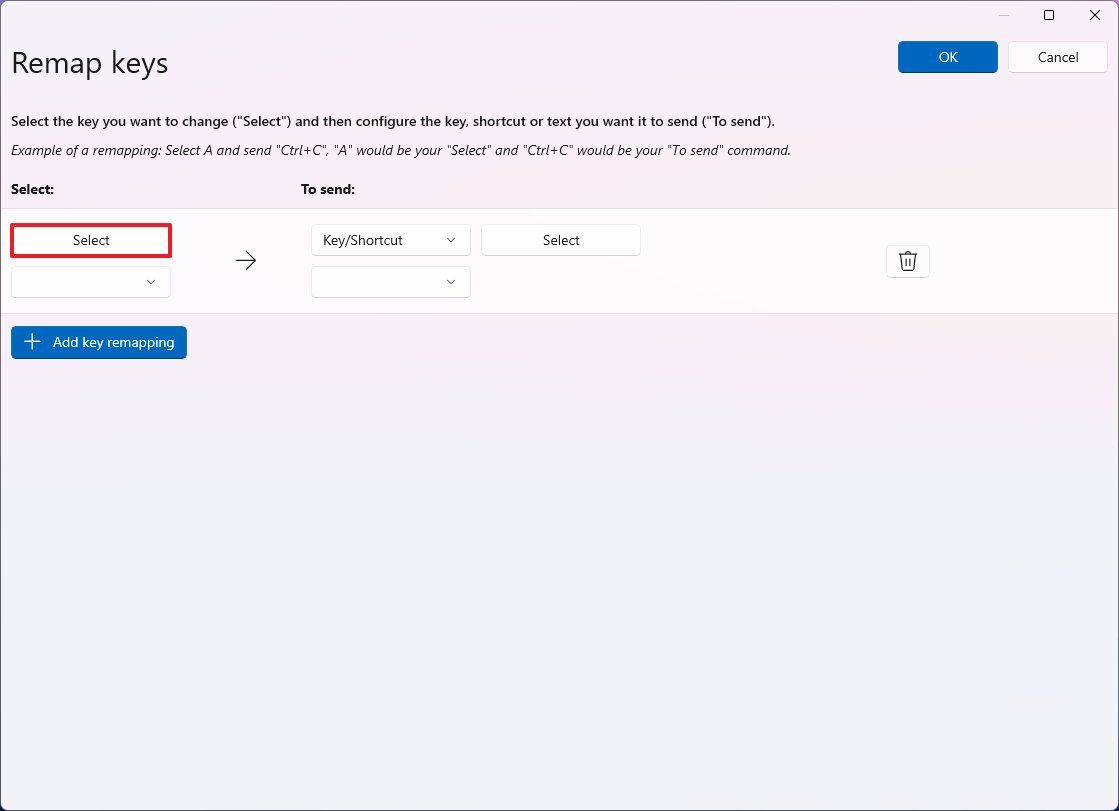The image size is (1119, 811).
Task: Click the arrow icon between Select and To send
Action: pyautogui.click(x=245, y=260)
